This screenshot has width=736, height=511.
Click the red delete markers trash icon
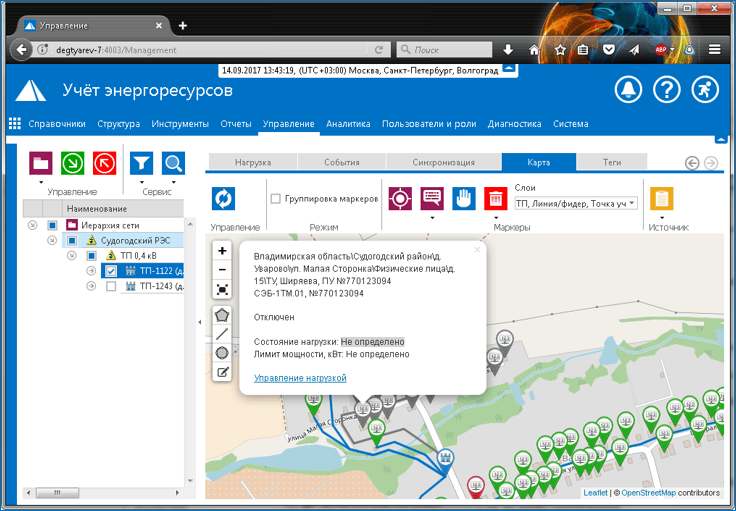[x=495, y=198]
